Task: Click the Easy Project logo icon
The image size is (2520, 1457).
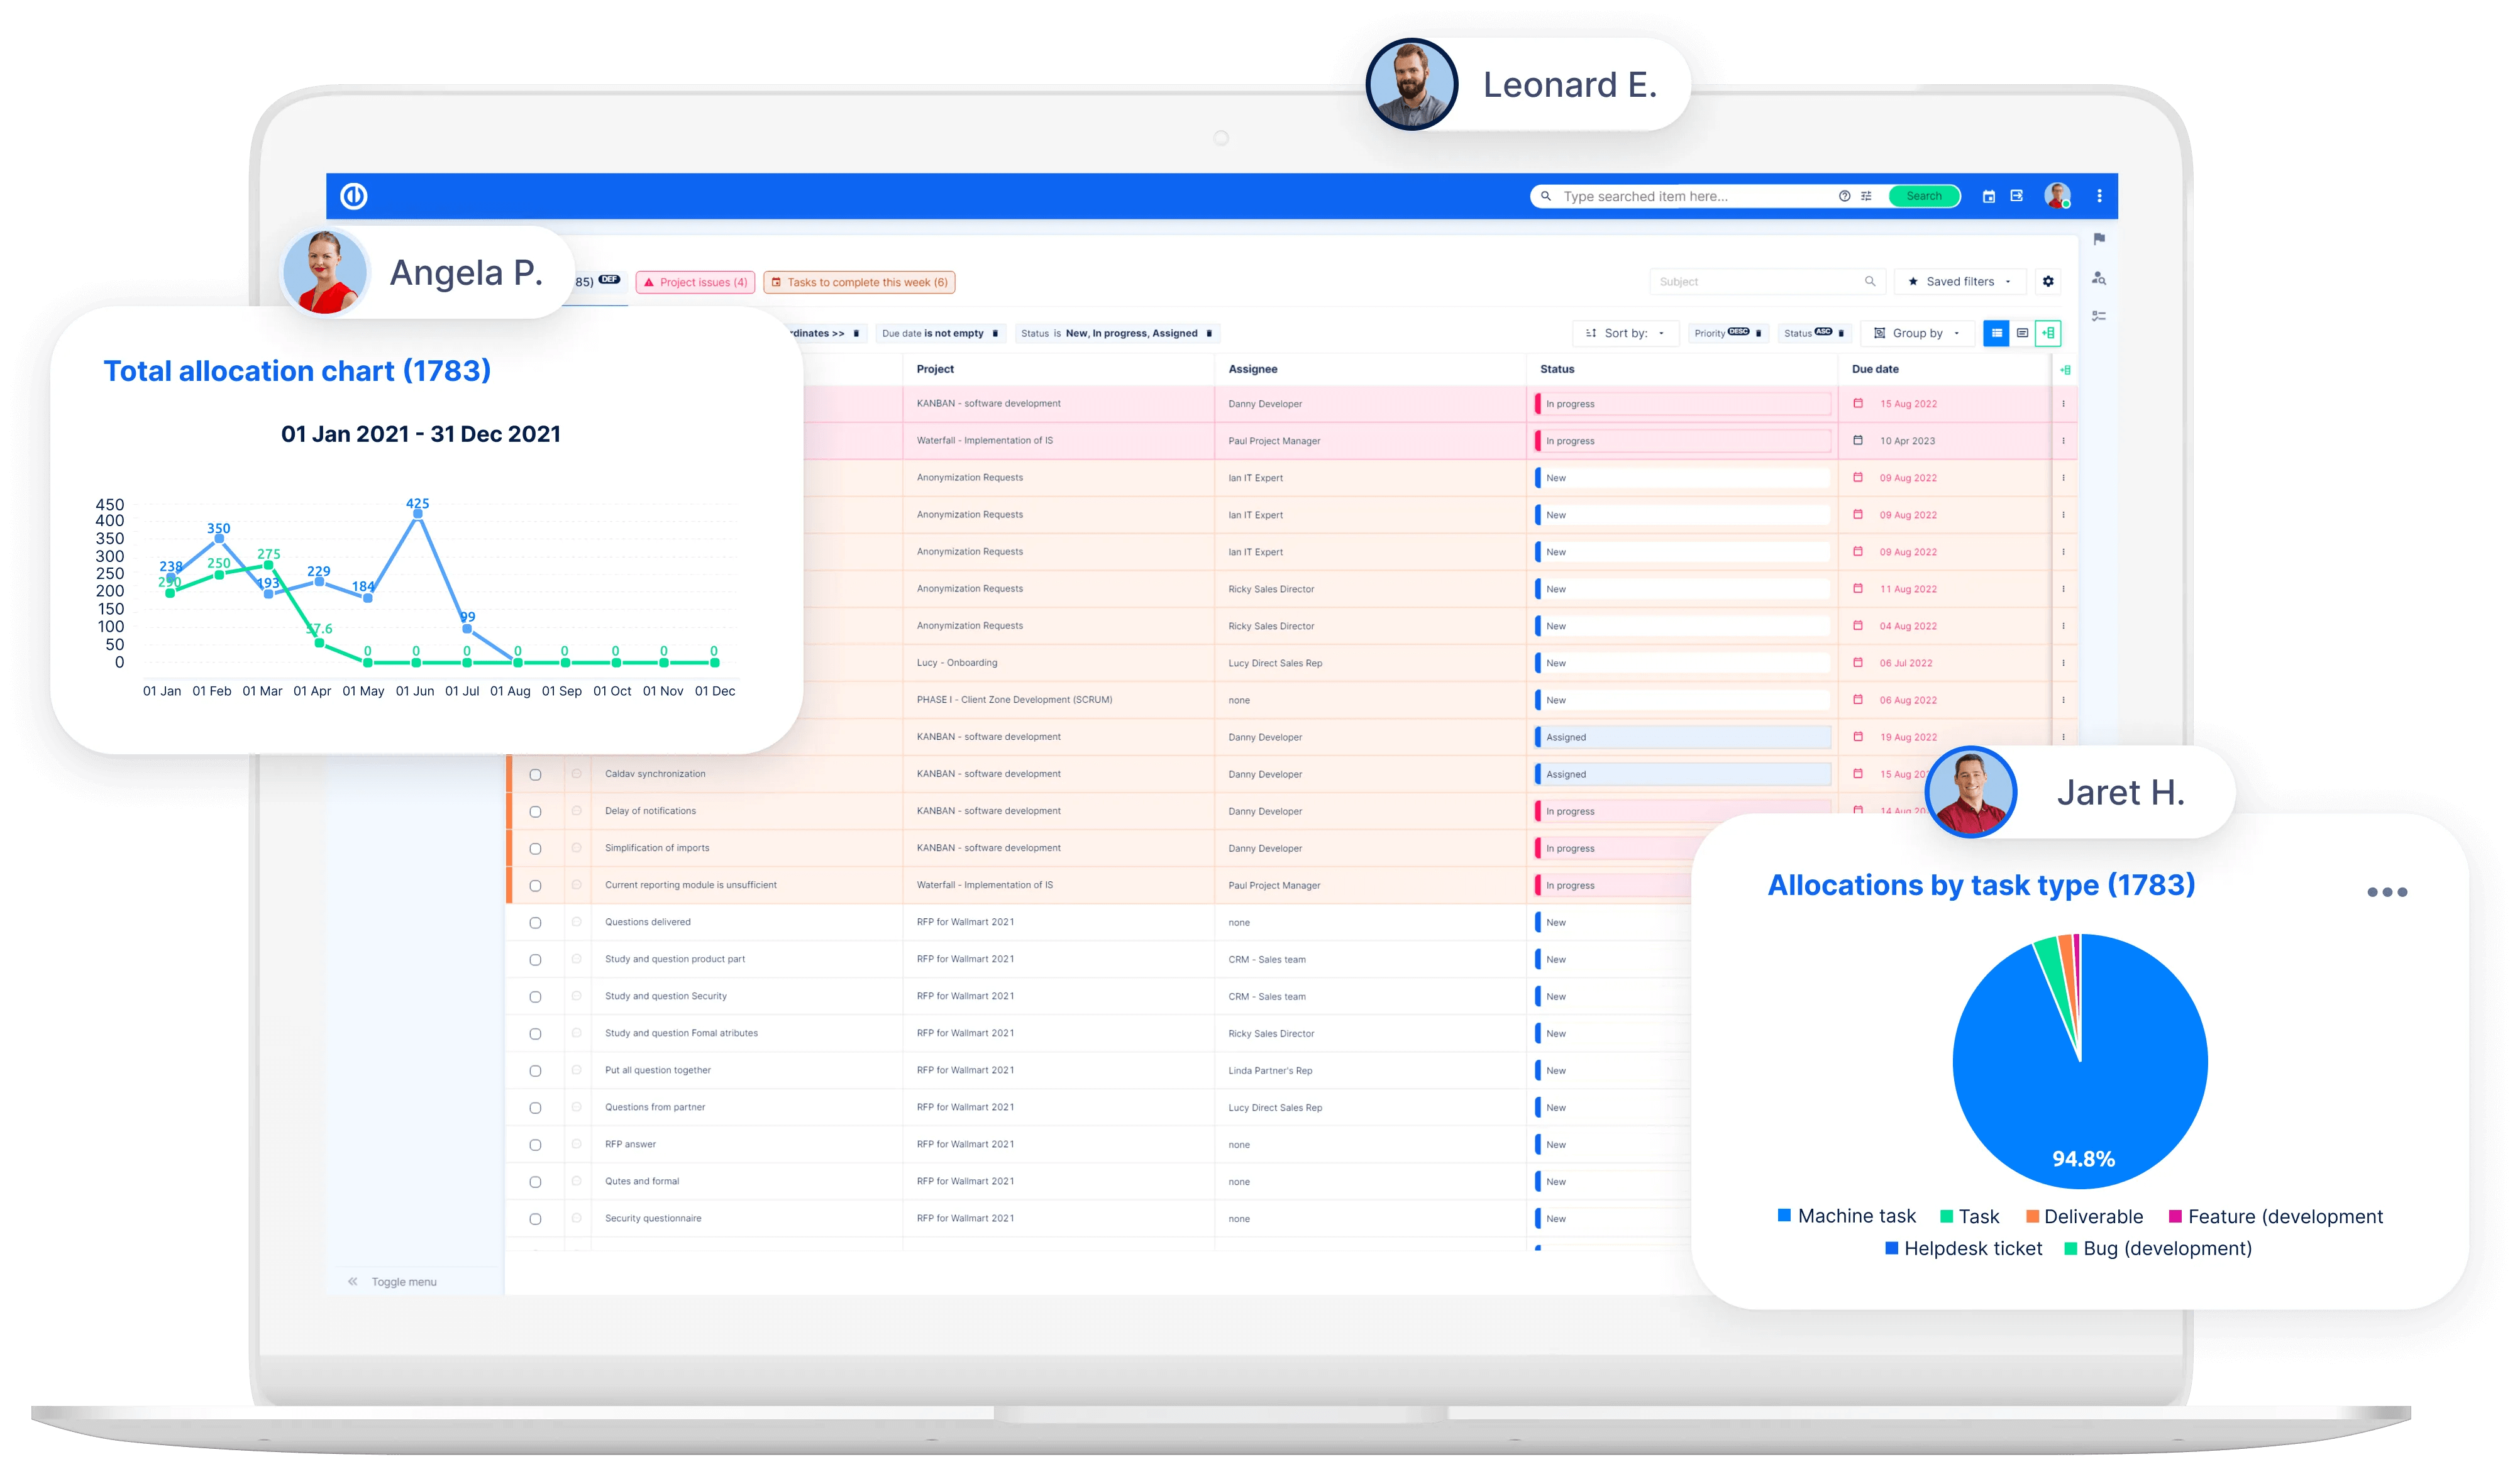Action: (354, 196)
